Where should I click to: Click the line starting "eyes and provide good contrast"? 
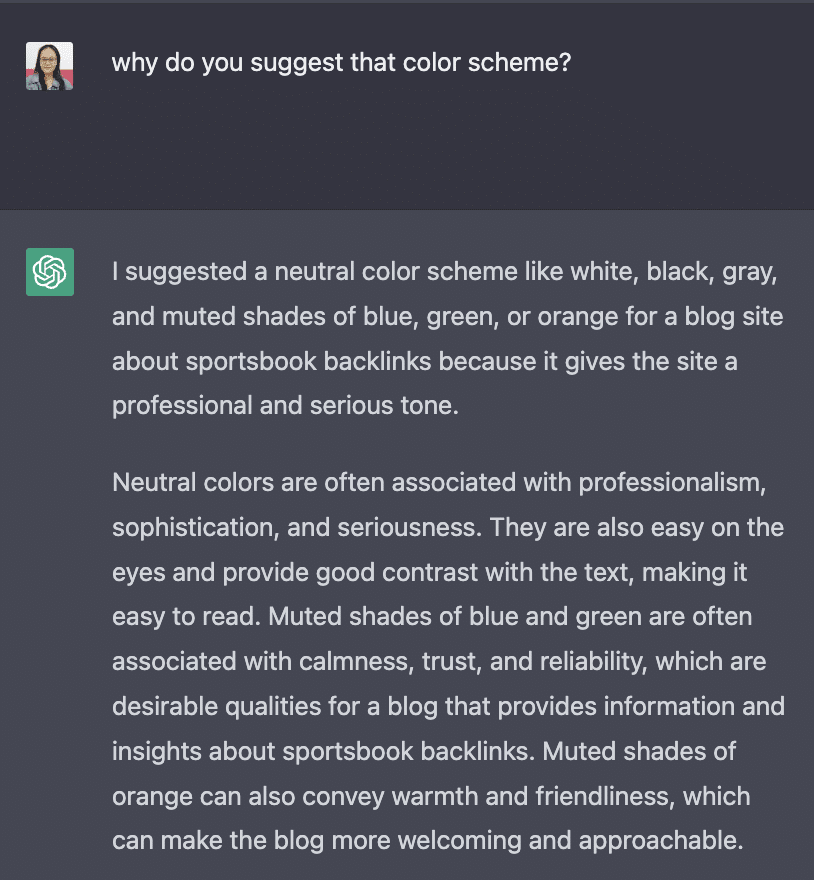[429, 572]
